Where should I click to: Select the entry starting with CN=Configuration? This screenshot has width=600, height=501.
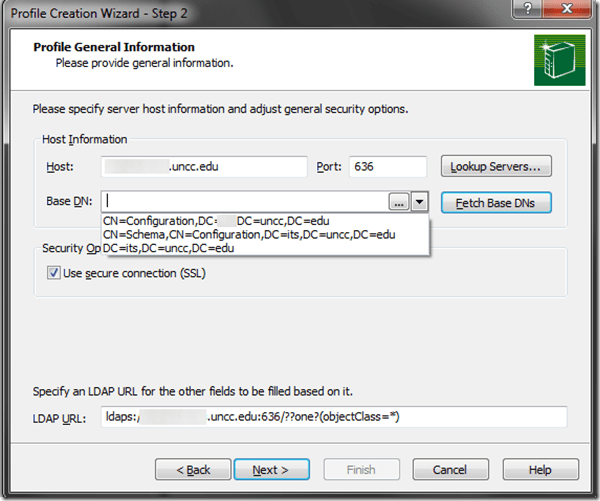[x=216, y=221]
